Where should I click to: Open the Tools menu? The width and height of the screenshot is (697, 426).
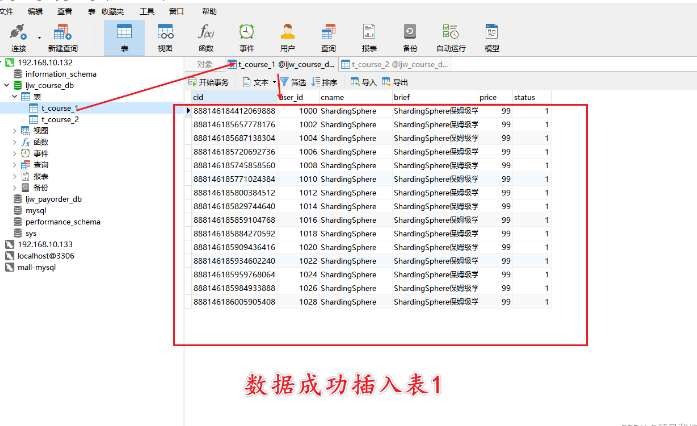(x=147, y=11)
